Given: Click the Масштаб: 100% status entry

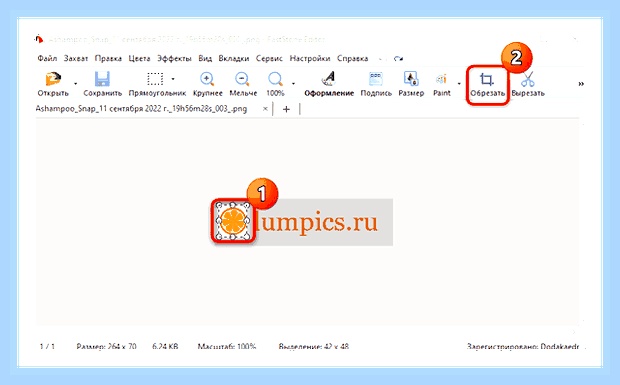Looking at the screenshot, I should [227, 347].
